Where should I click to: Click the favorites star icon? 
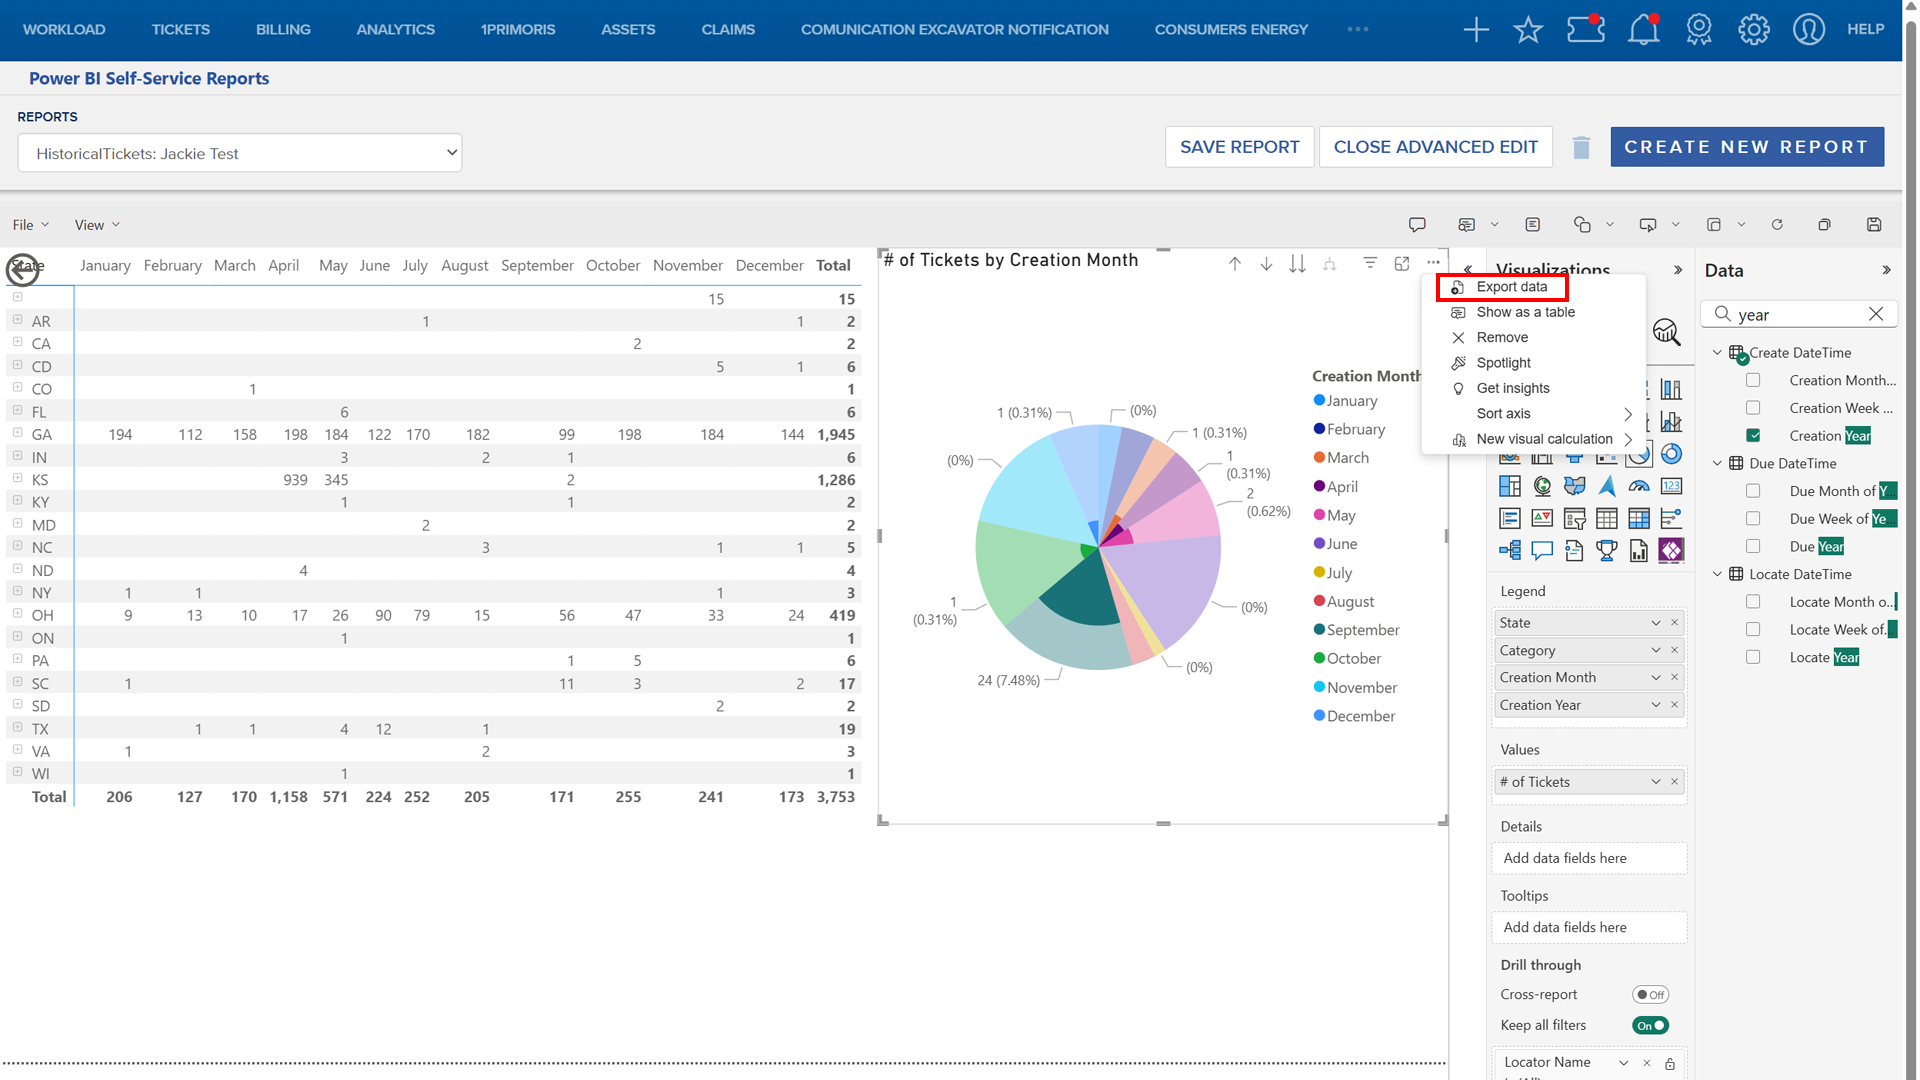click(x=1528, y=29)
